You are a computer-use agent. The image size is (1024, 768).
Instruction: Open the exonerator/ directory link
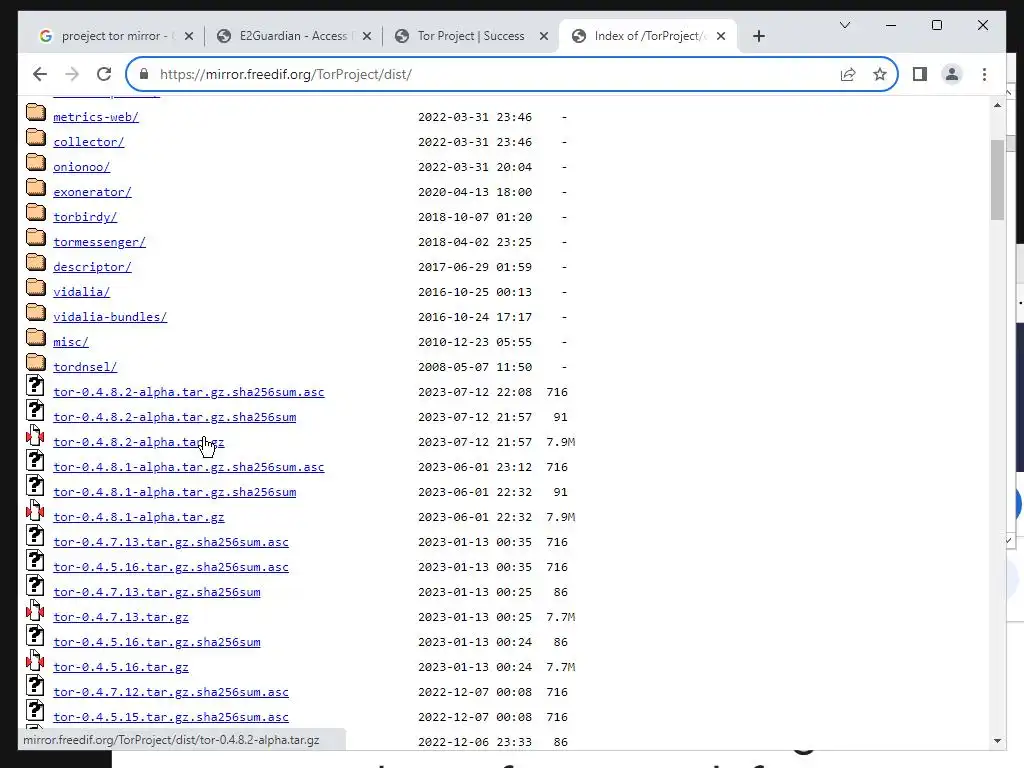pos(92,192)
